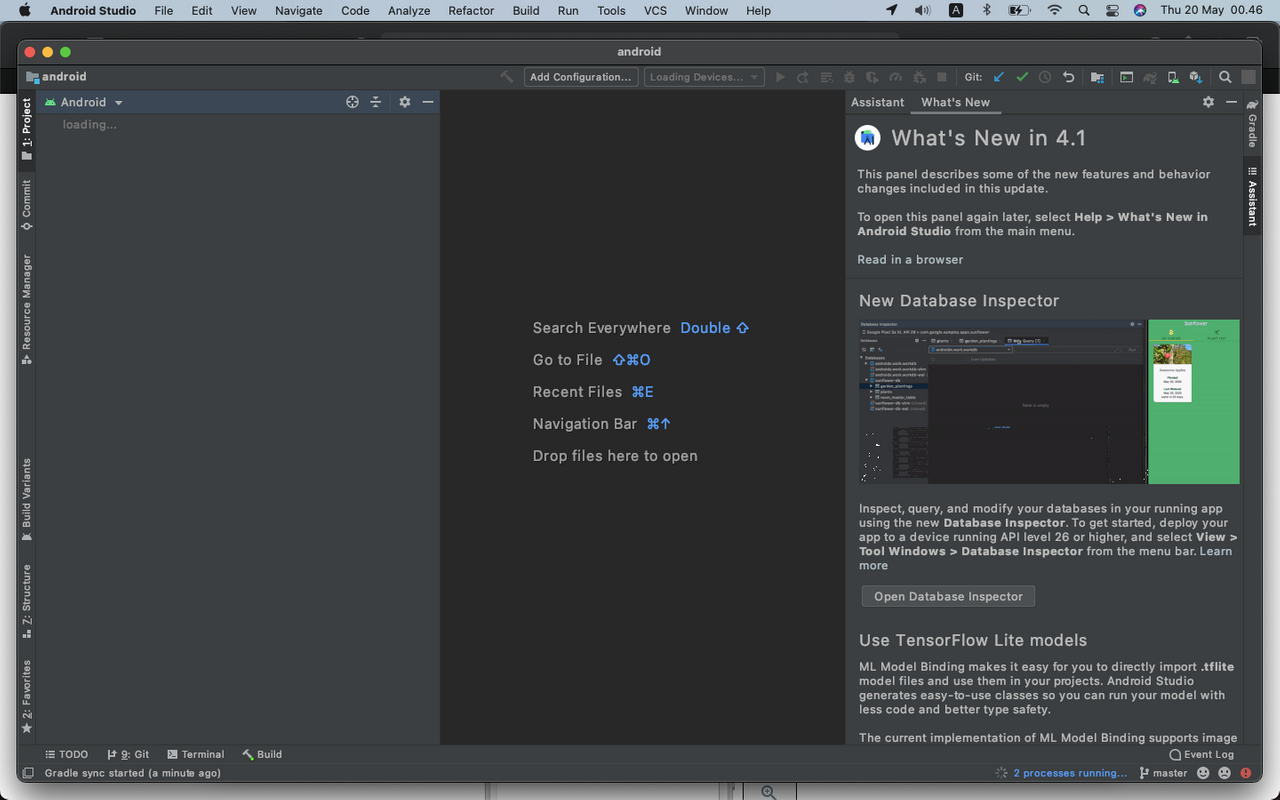
Task: Click the Gradle sync started status text
Action: coord(133,773)
